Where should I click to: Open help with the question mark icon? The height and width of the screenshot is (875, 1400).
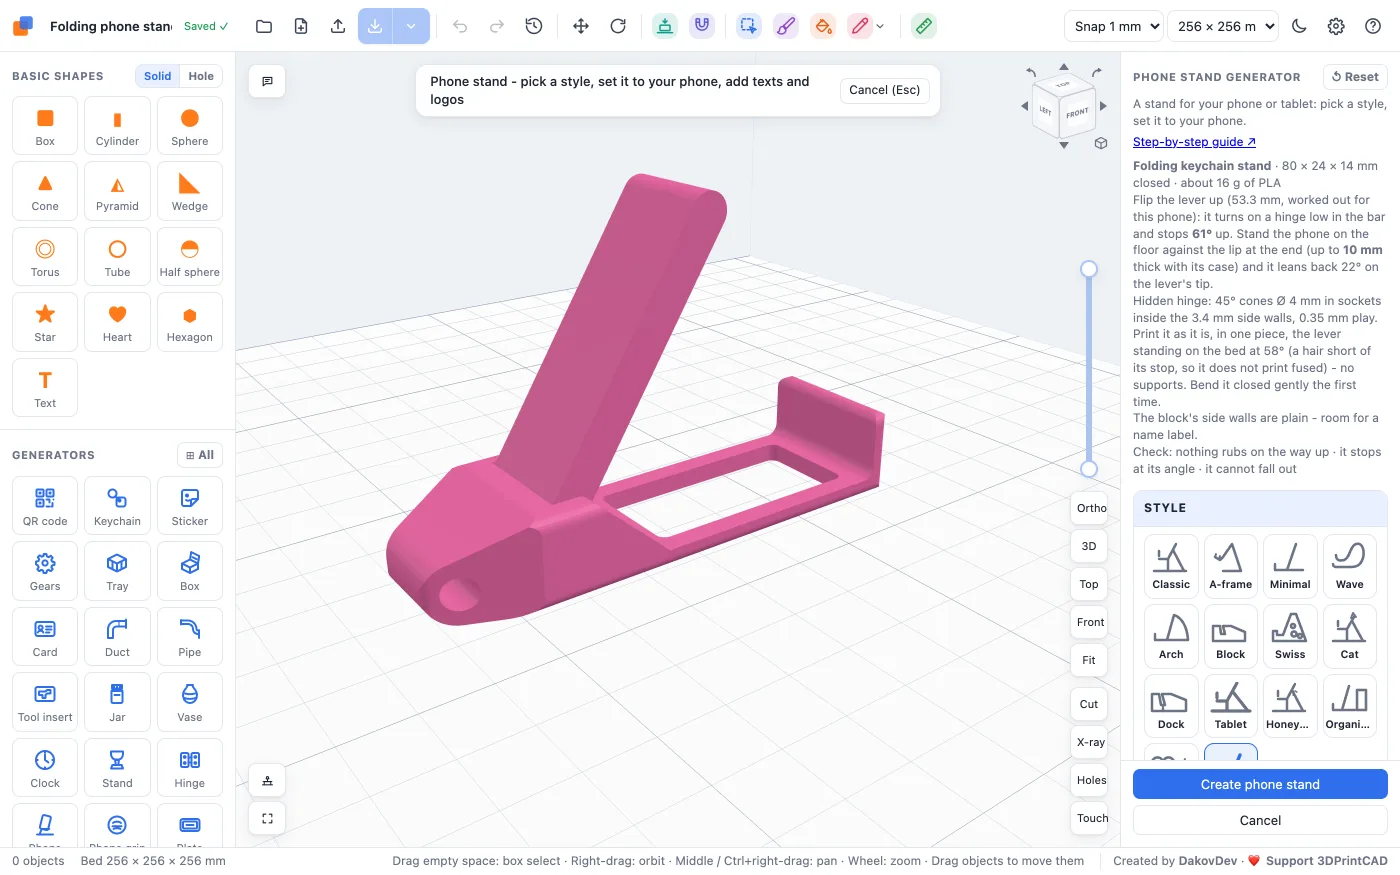[1373, 26]
